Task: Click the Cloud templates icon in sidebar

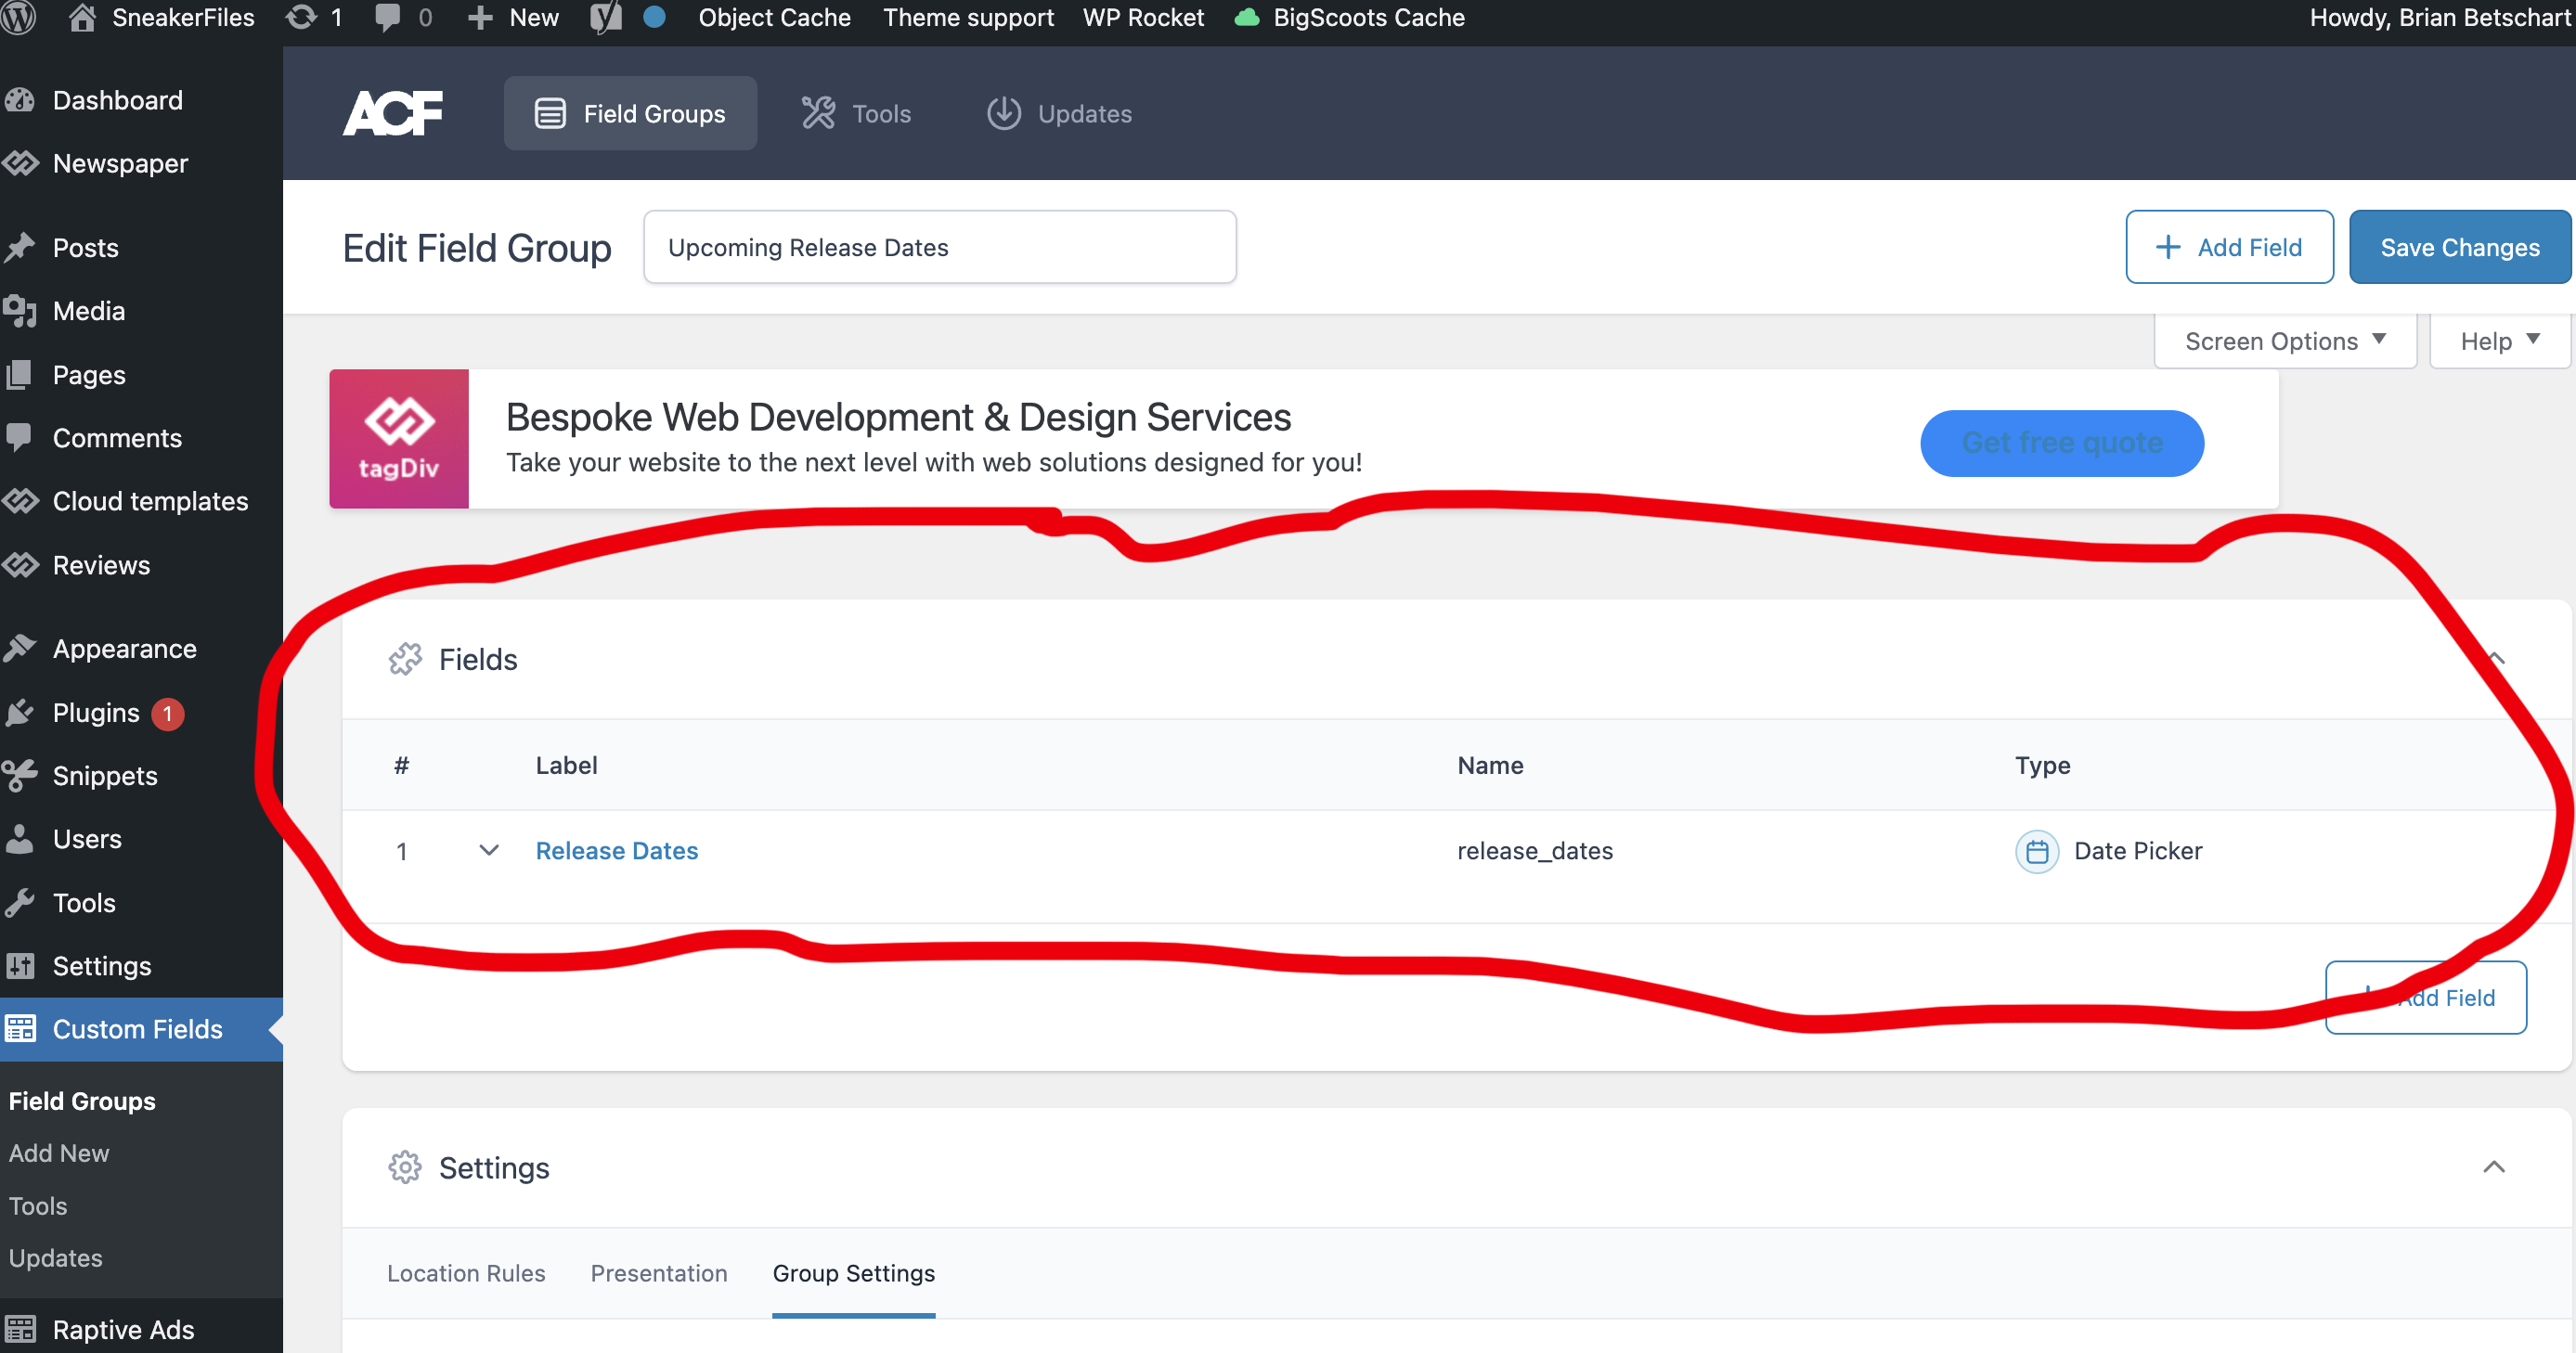Action: click(20, 501)
